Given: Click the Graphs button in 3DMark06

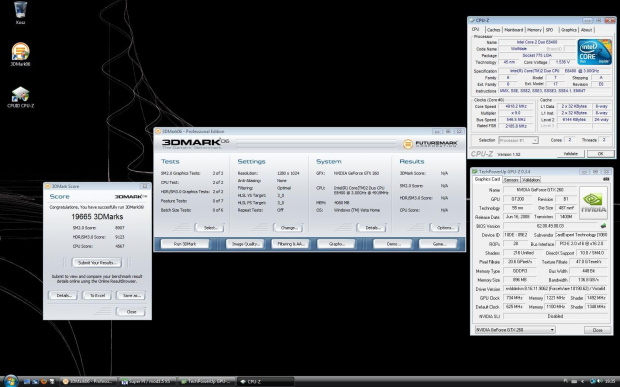Looking at the screenshot, I should [336, 244].
